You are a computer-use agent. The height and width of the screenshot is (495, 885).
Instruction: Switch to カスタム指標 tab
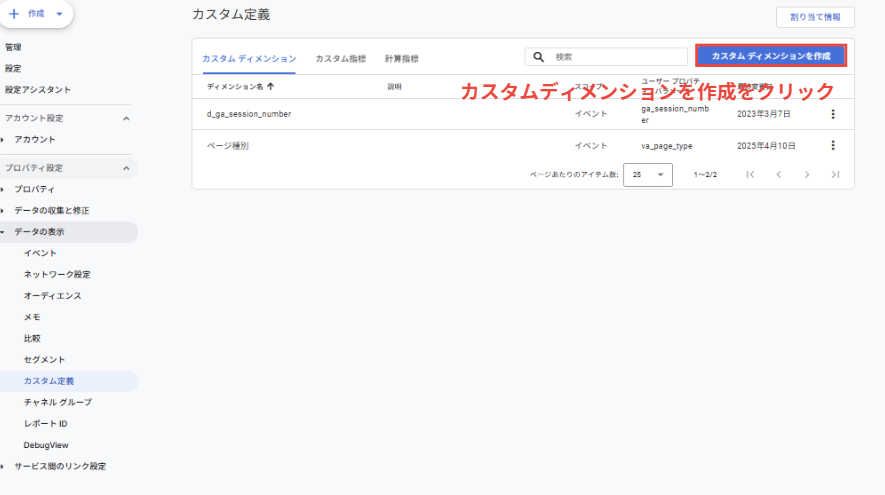340,59
